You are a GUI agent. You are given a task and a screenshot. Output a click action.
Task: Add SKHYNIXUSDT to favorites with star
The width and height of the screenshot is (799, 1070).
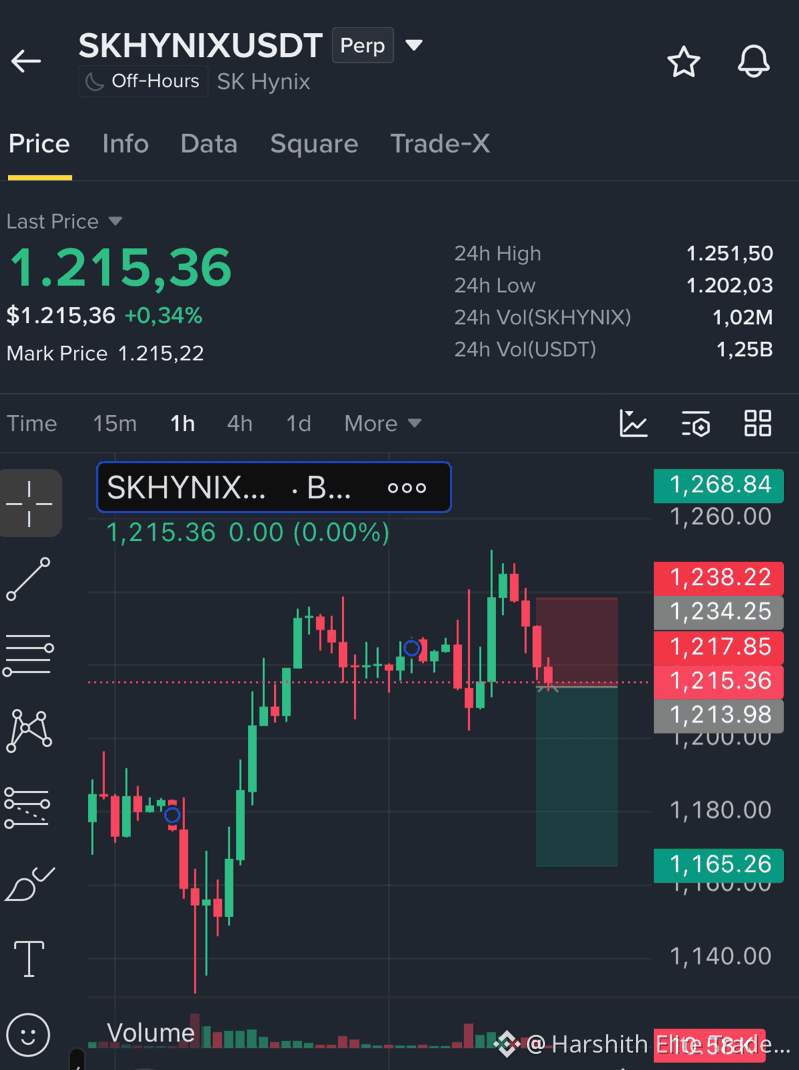(x=683, y=62)
